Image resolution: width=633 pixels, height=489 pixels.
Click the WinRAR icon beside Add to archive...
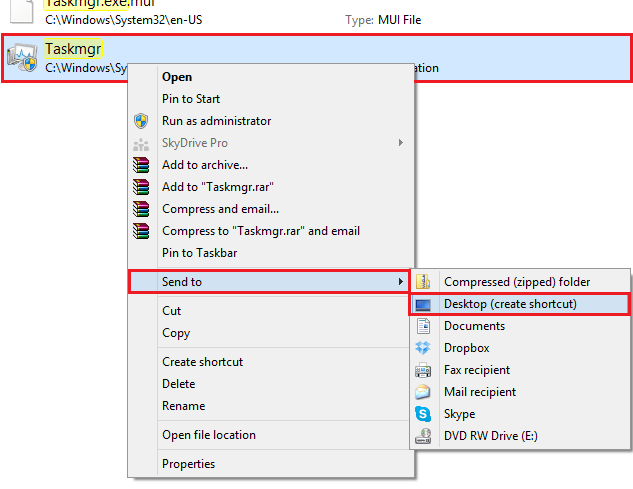141,165
